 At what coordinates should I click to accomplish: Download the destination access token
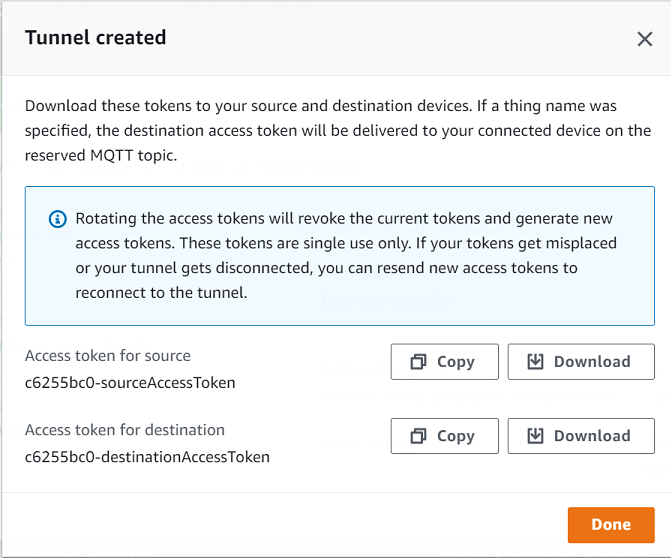581,436
